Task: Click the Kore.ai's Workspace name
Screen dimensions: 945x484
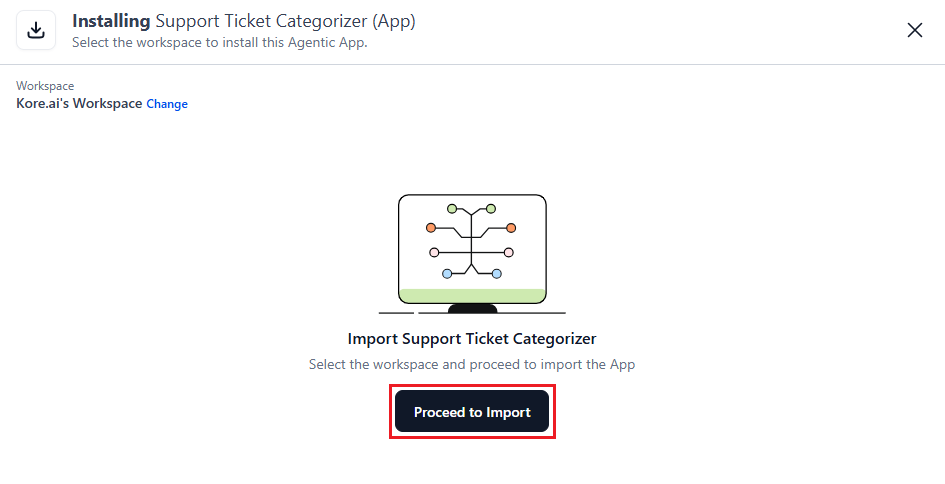Action: 79,103
